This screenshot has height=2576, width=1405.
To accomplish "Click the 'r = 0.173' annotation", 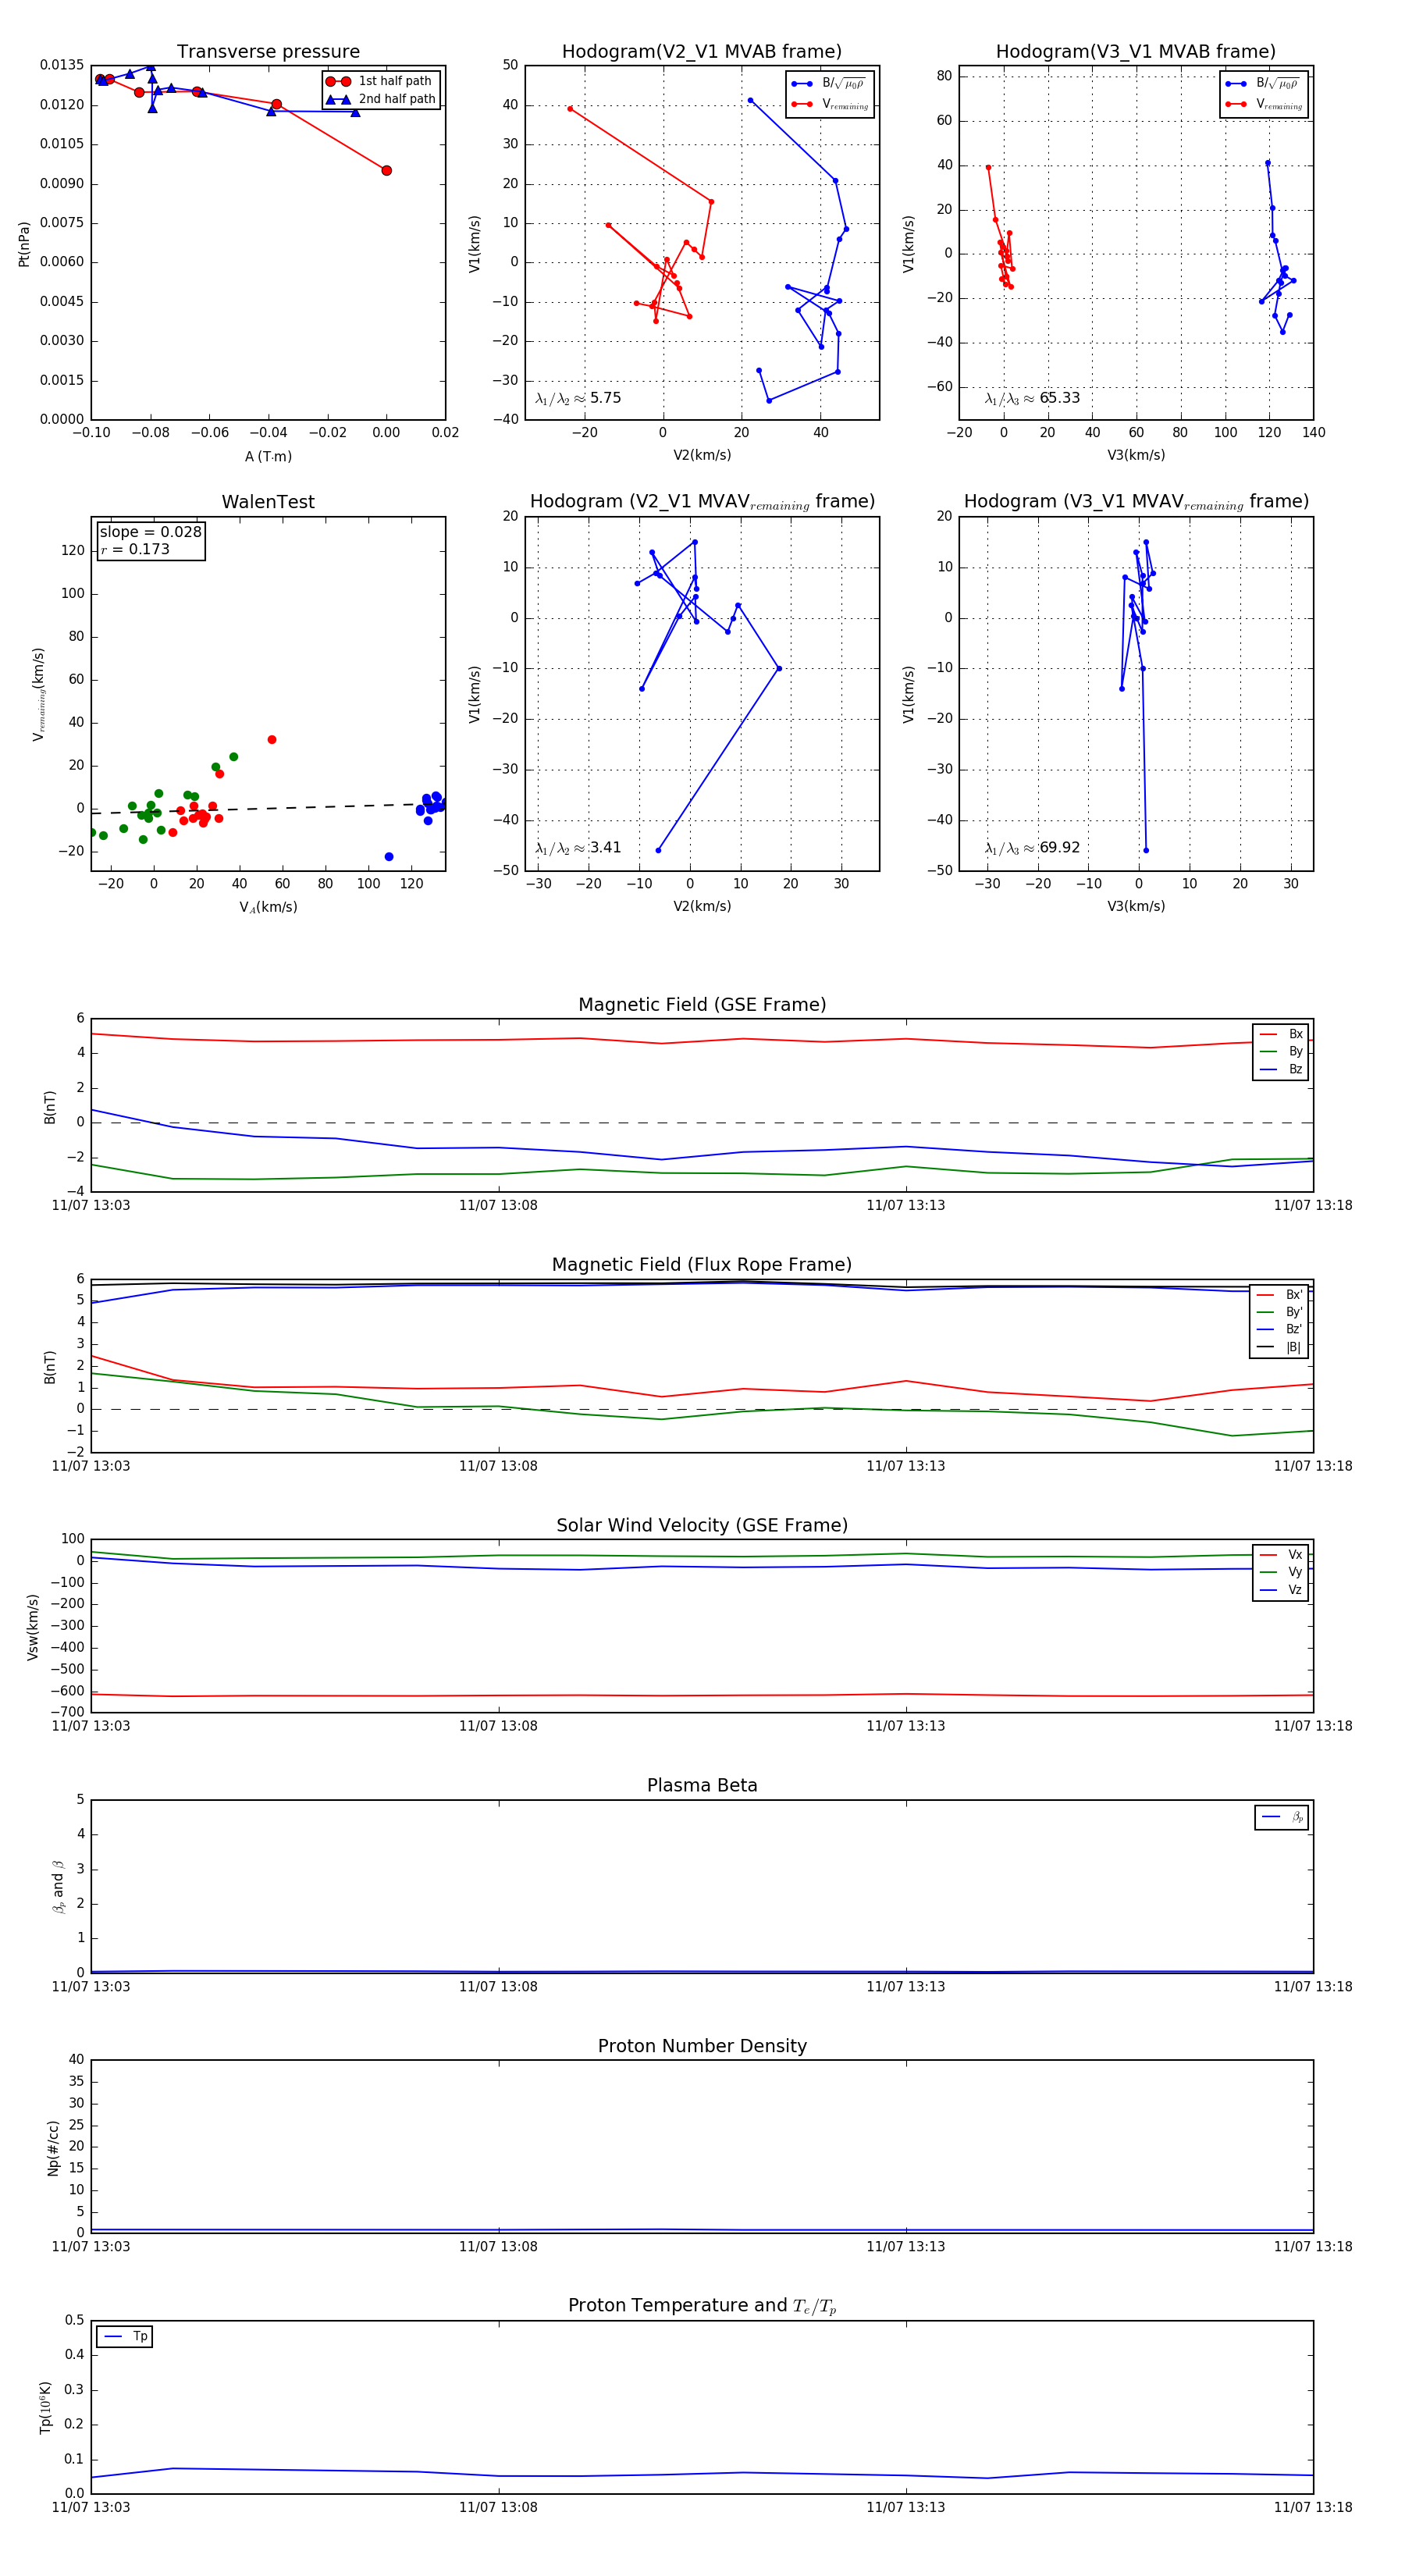I will tap(135, 549).
